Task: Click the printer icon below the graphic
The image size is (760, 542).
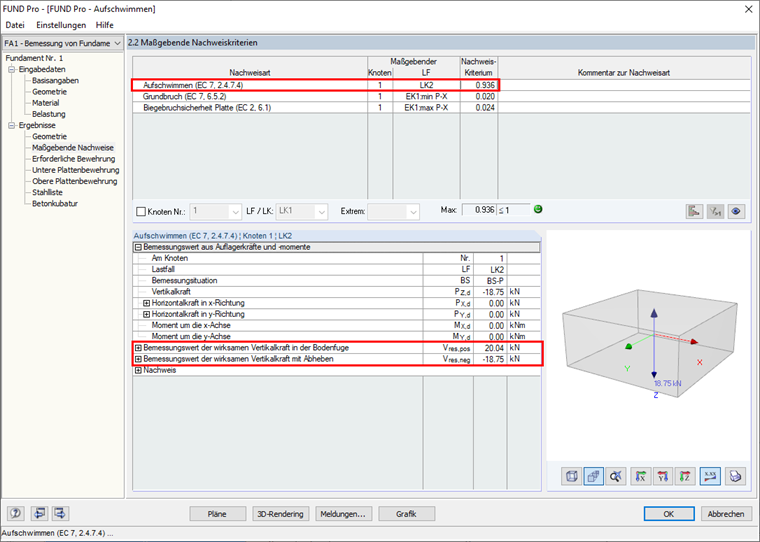Action: [735, 477]
